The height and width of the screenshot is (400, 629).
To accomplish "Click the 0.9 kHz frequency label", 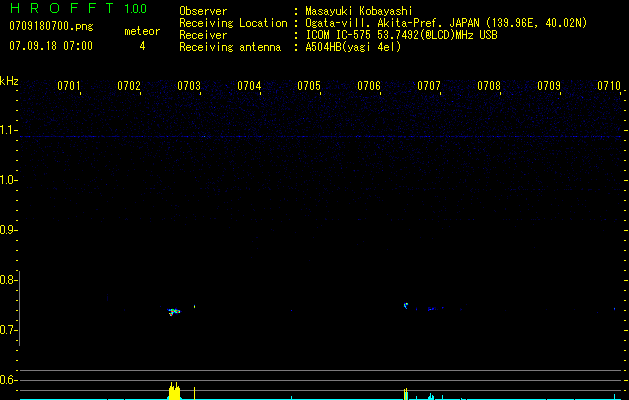I will (8, 230).
